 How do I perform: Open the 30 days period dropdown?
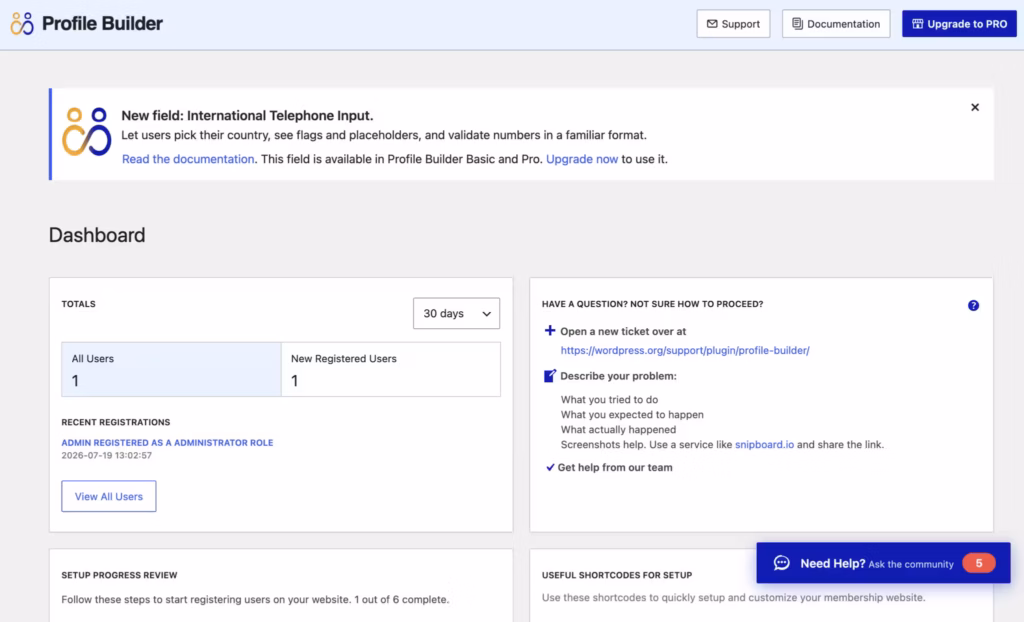pos(456,314)
